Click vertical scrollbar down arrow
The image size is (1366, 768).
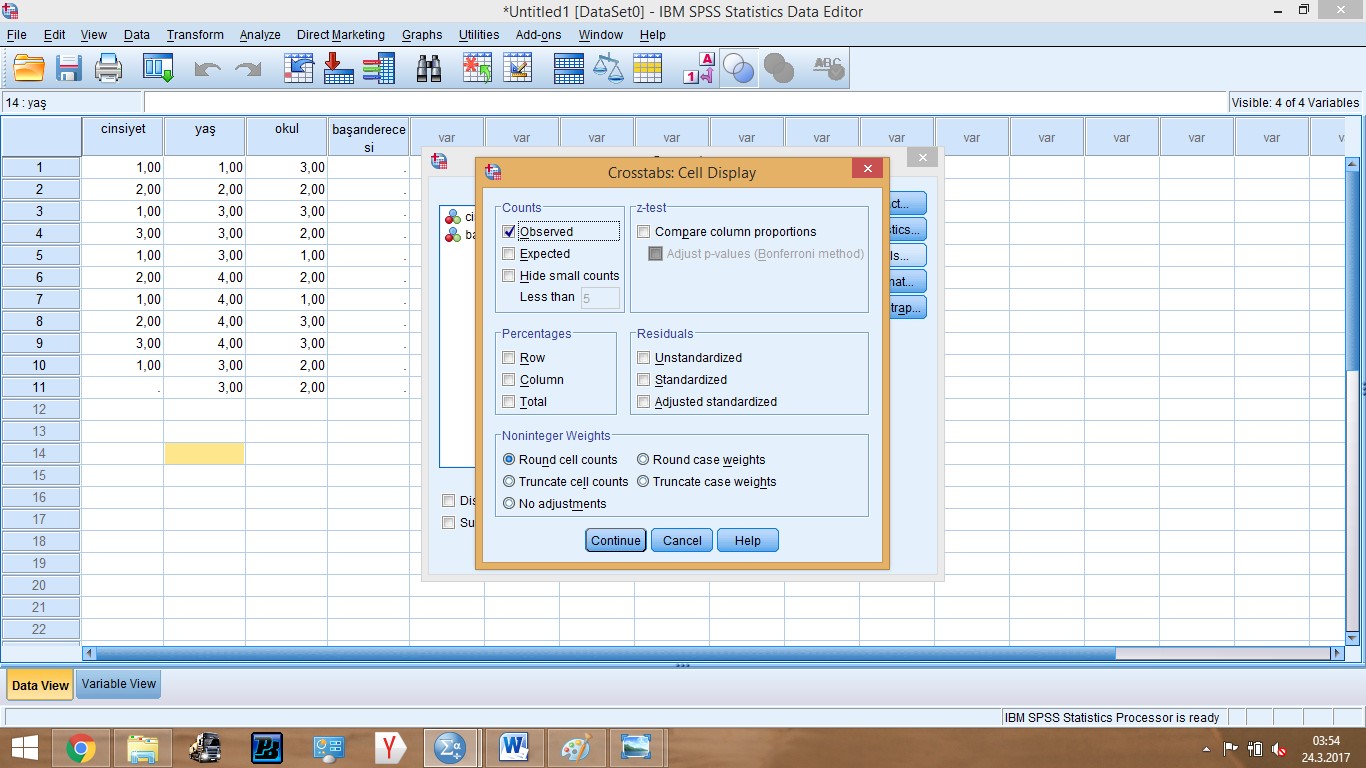coord(1353,637)
